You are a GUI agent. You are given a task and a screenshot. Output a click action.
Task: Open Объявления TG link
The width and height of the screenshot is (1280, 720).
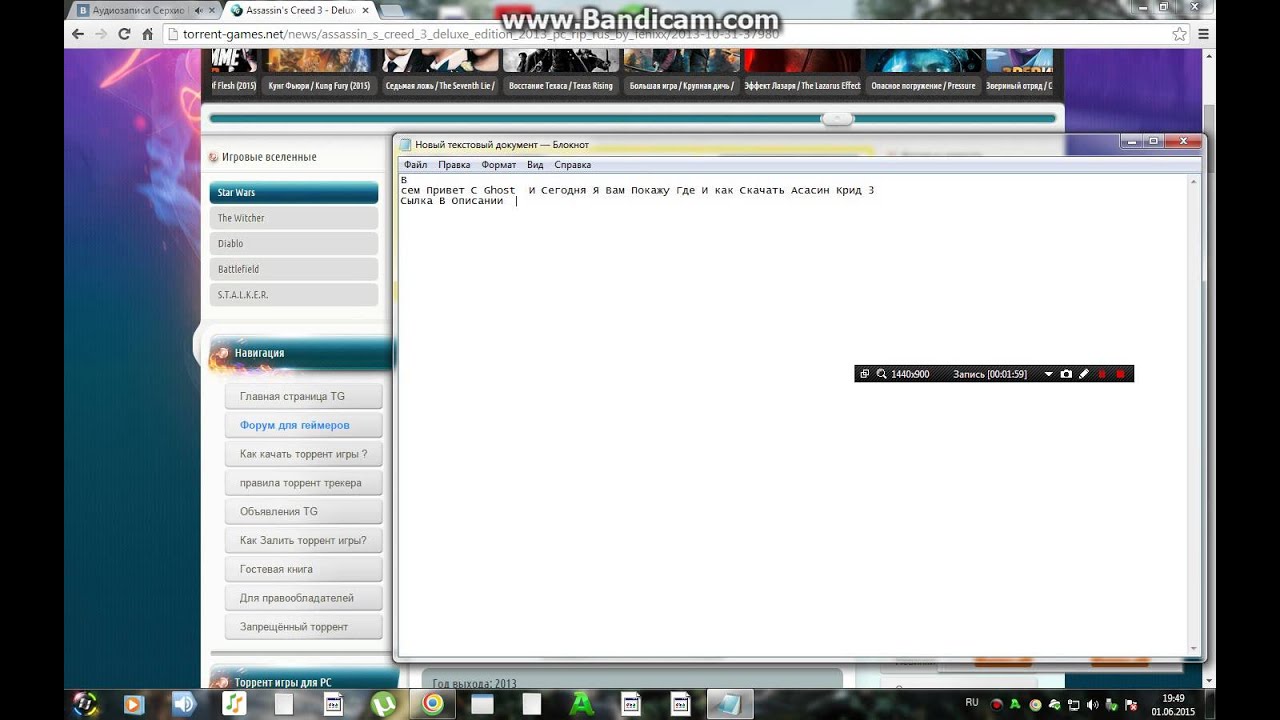303,511
